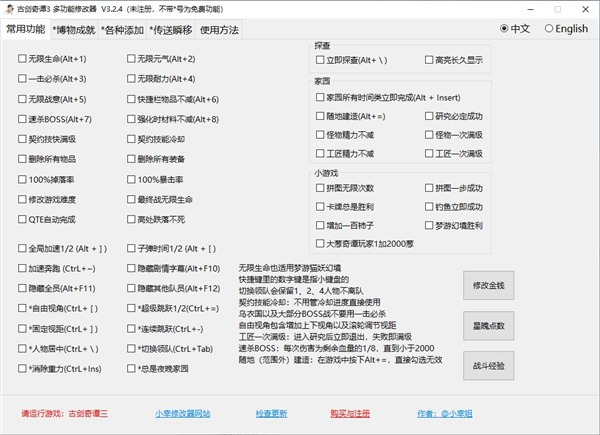Toggle 高亮长久显示 checkbox
The image size is (600, 435).
pos(429,61)
